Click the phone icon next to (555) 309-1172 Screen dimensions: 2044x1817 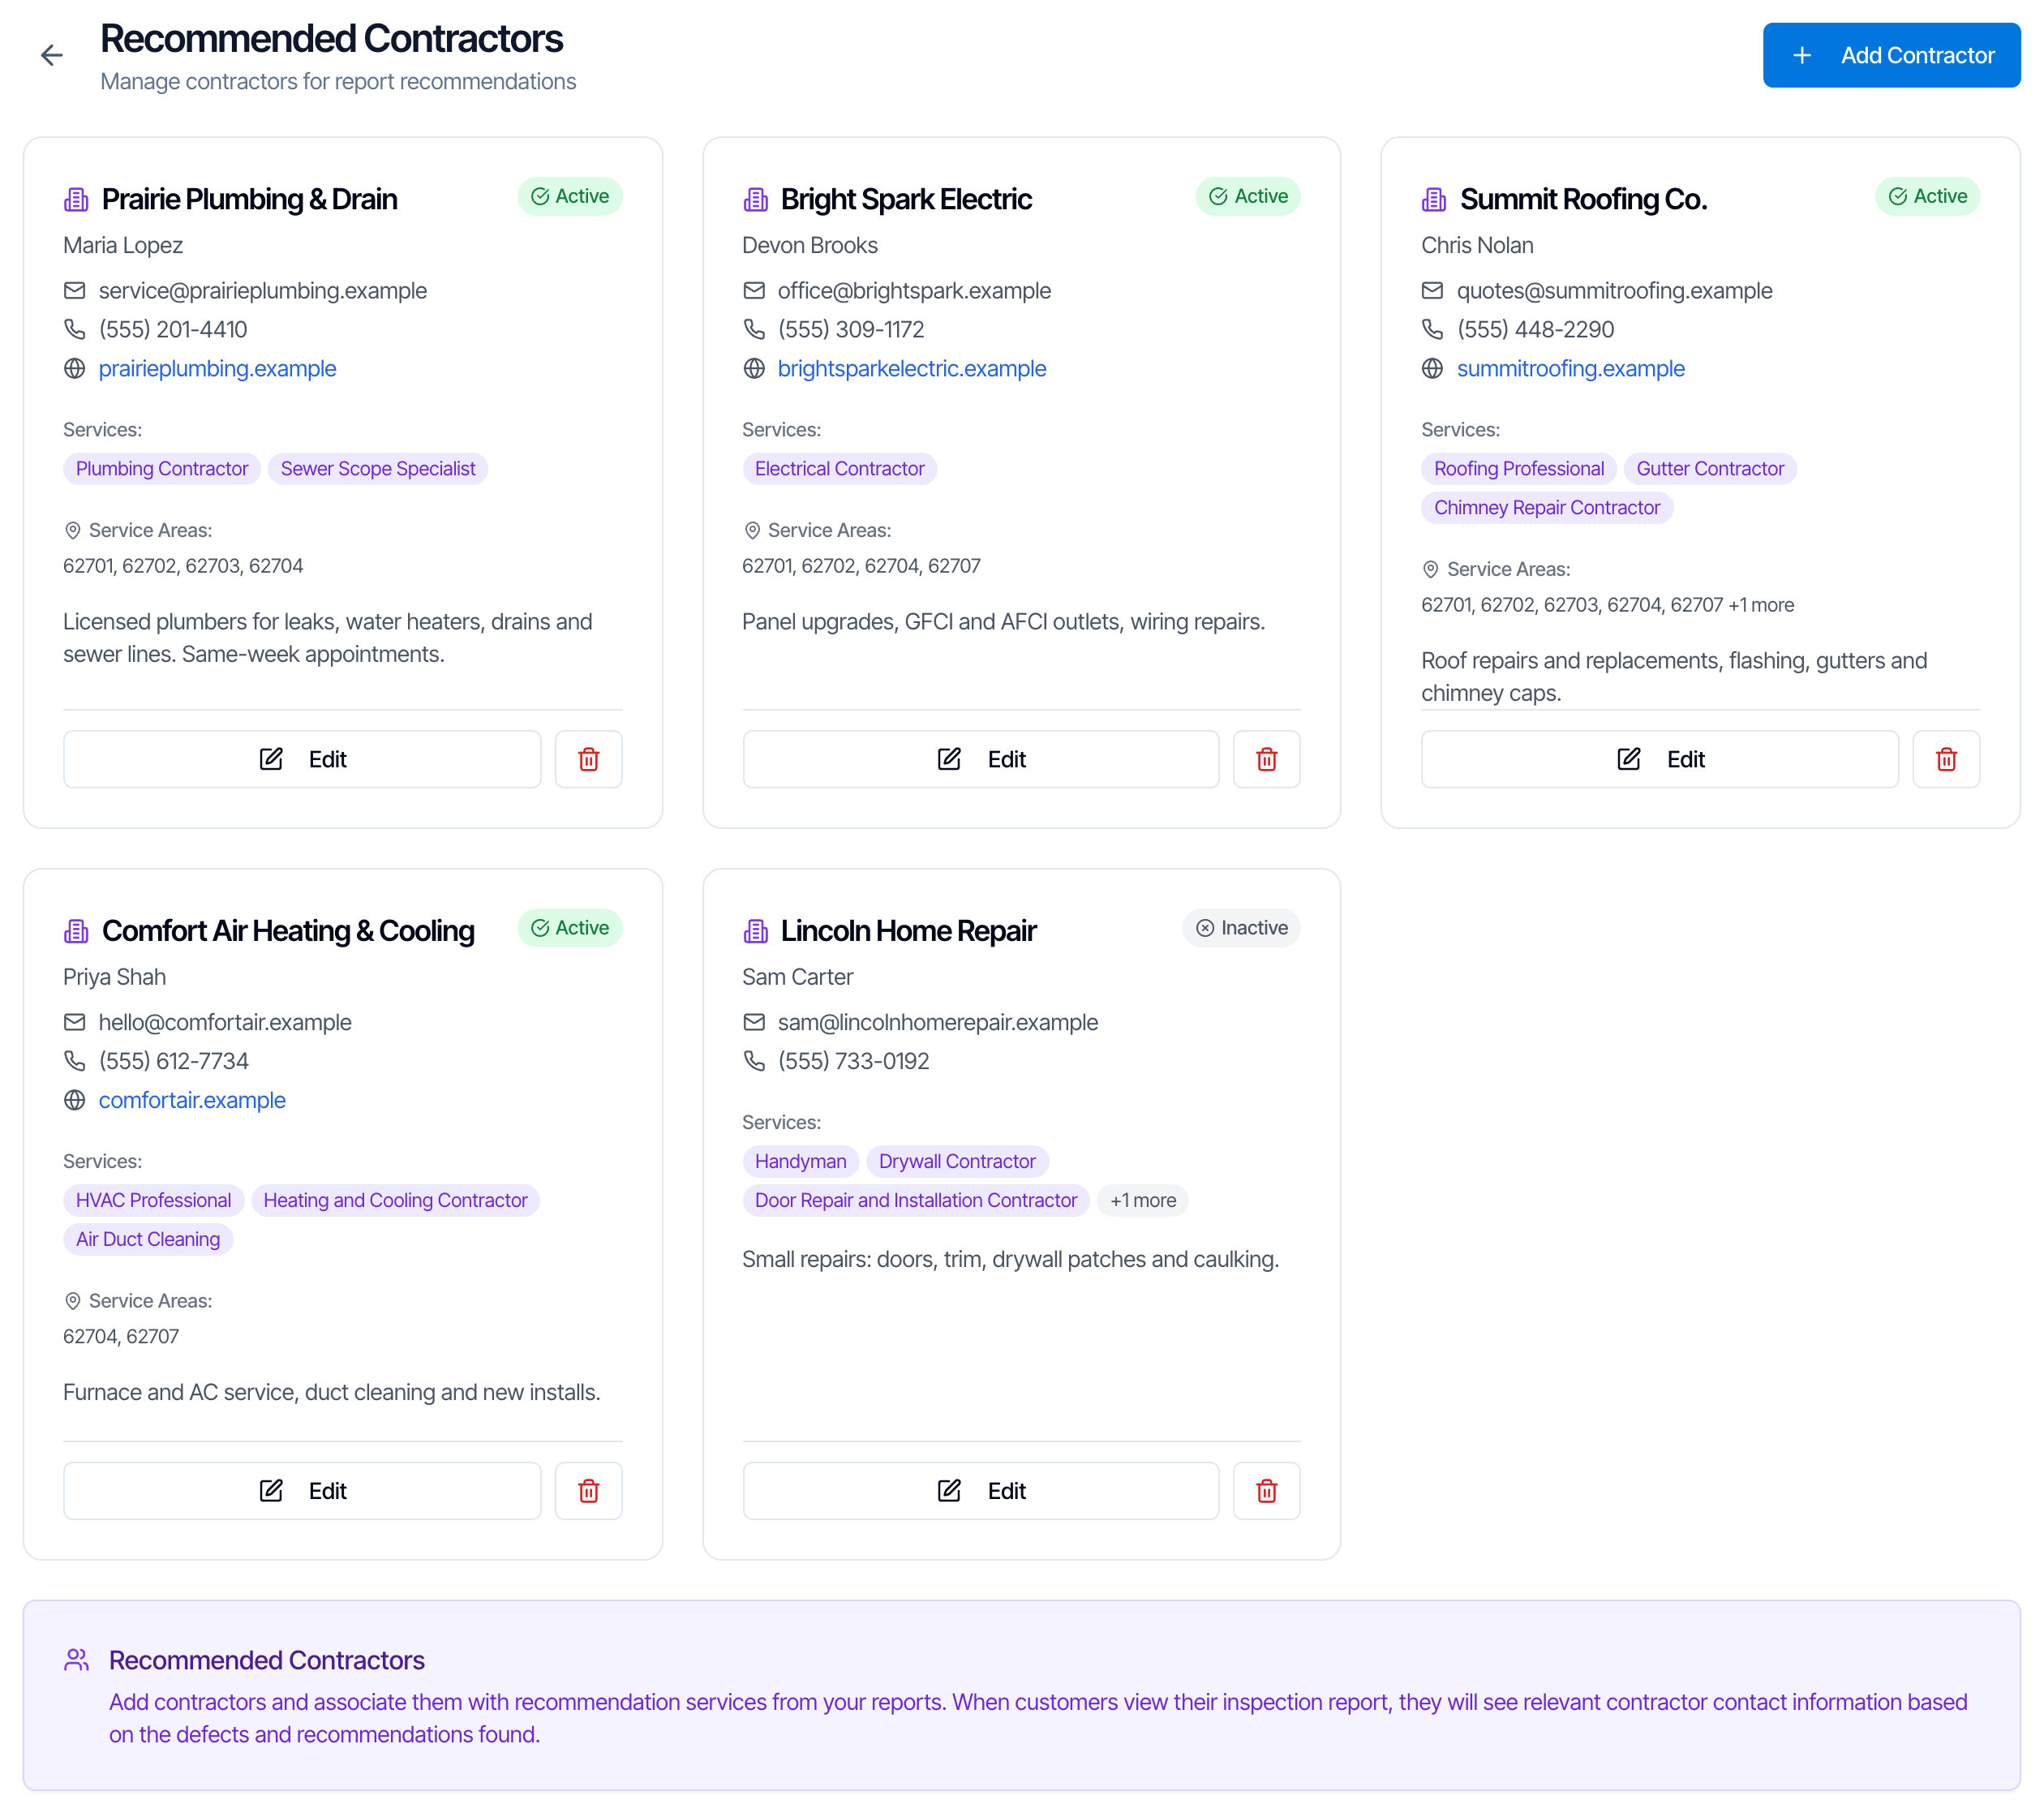pos(754,329)
